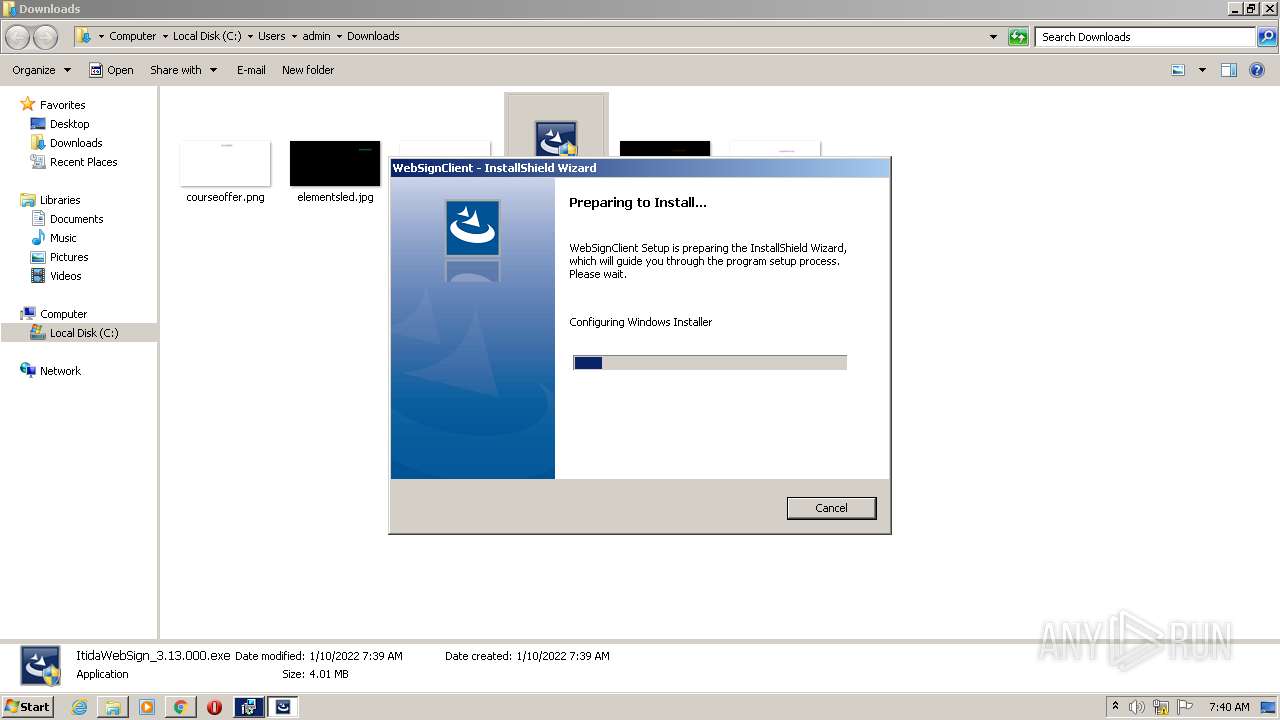Toggle the preview pane
1280x720 pixels.
tap(1229, 70)
